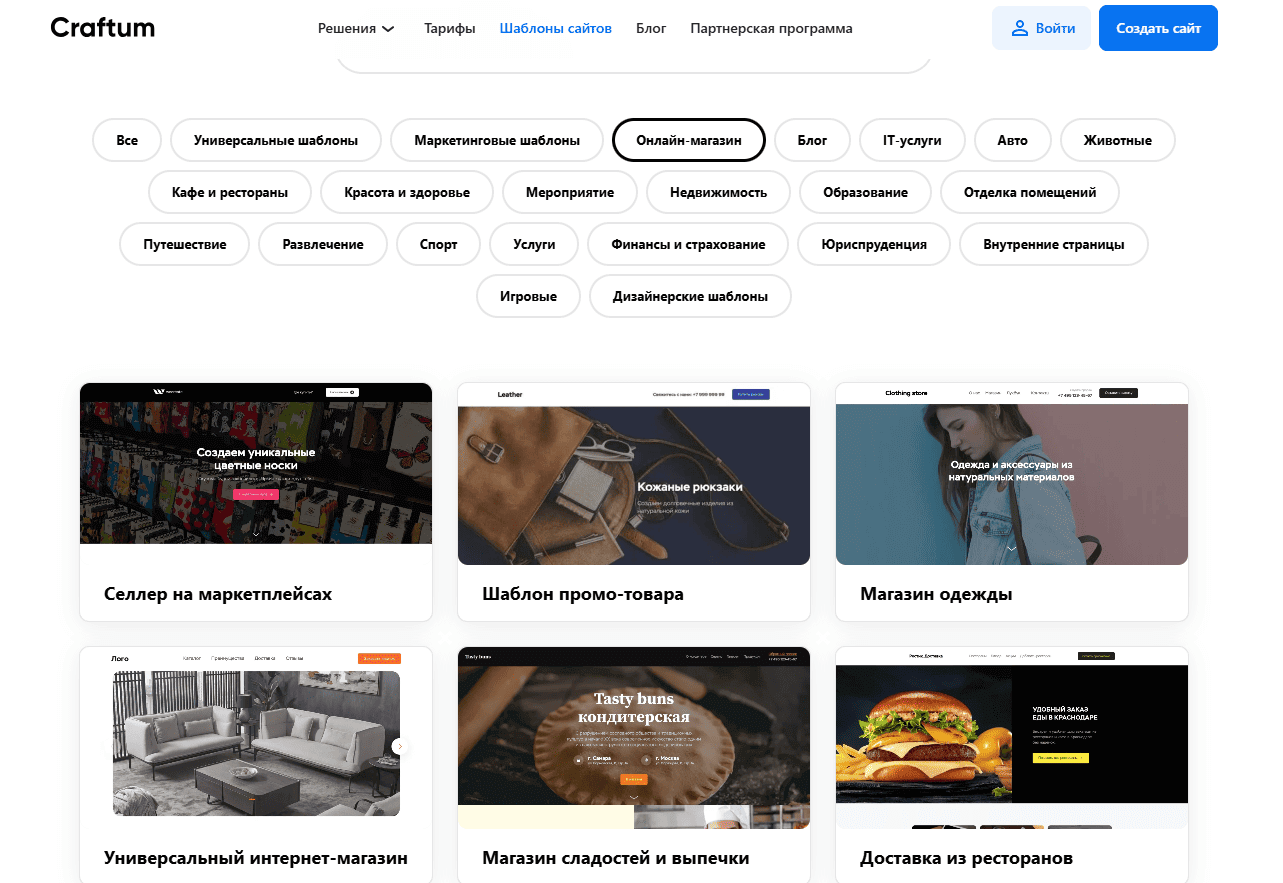Open the Магазин сладостей и выпечки title
The width and height of the screenshot is (1283, 883).
click(x=616, y=858)
